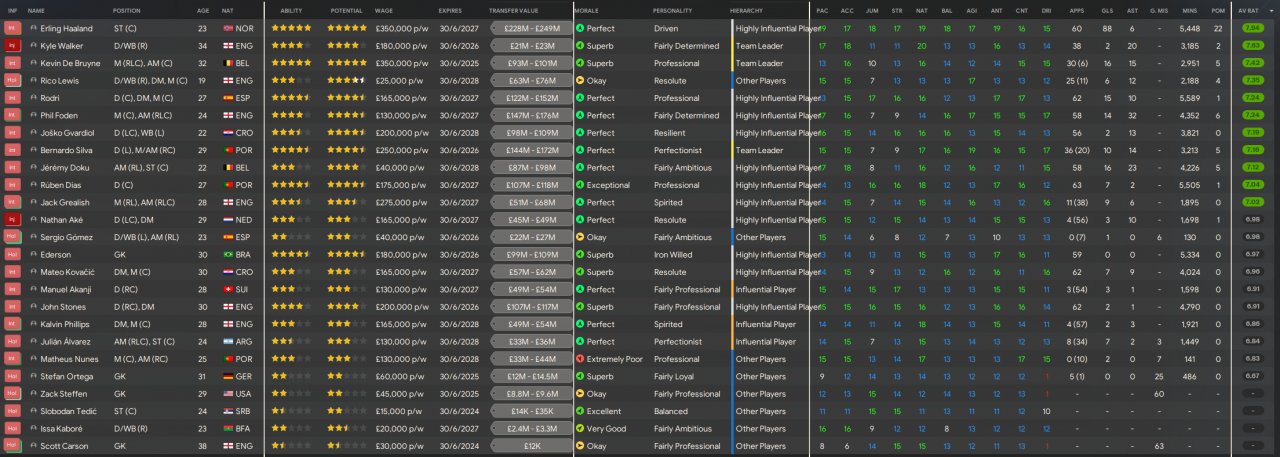Open Sergio Gómez's player profile
The height and width of the screenshot is (457, 1280).
[x=65, y=237]
